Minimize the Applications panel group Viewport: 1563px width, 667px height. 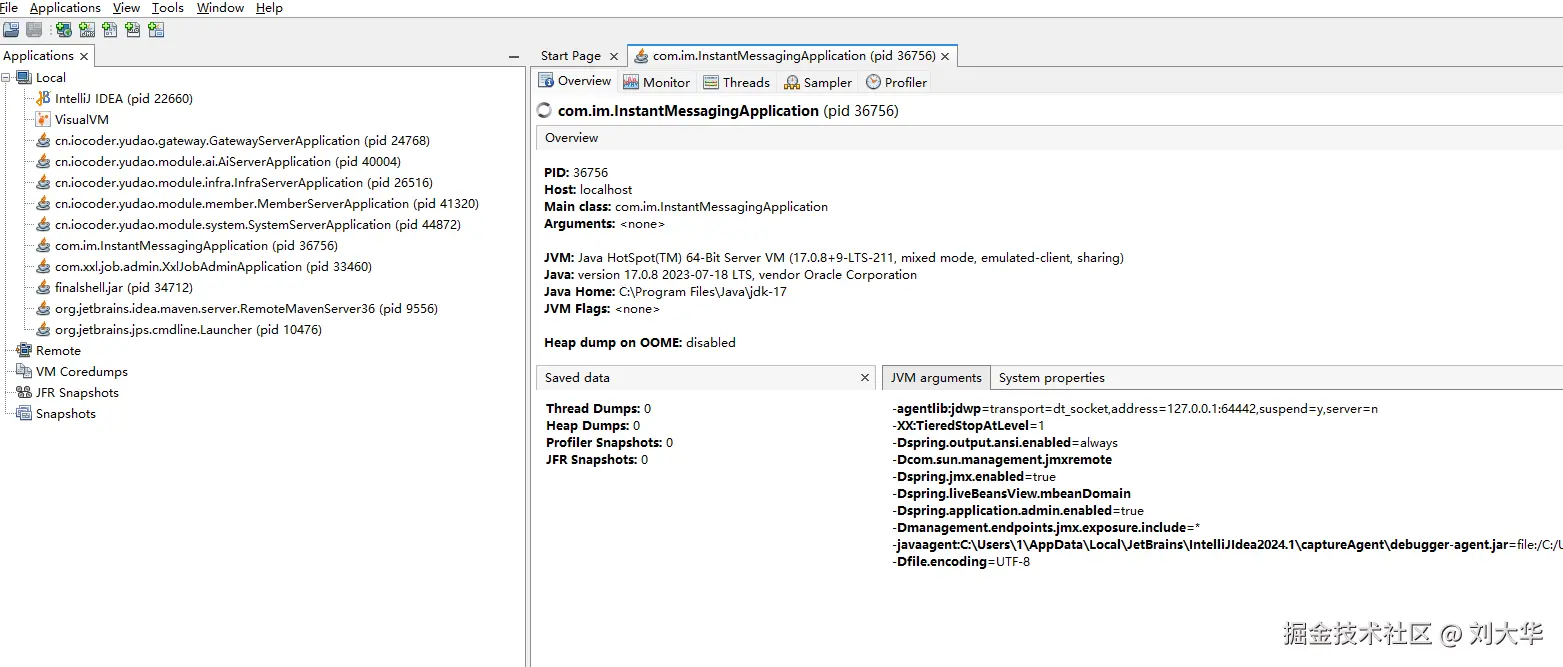514,57
